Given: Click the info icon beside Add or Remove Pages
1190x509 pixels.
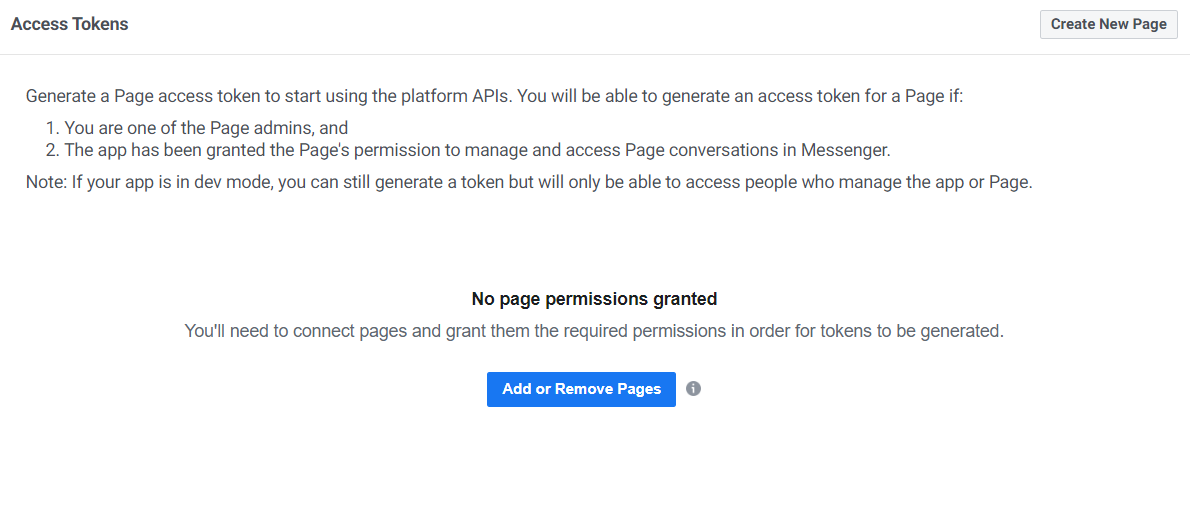Looking at the screenshot, I should click(x=694, y=389).
